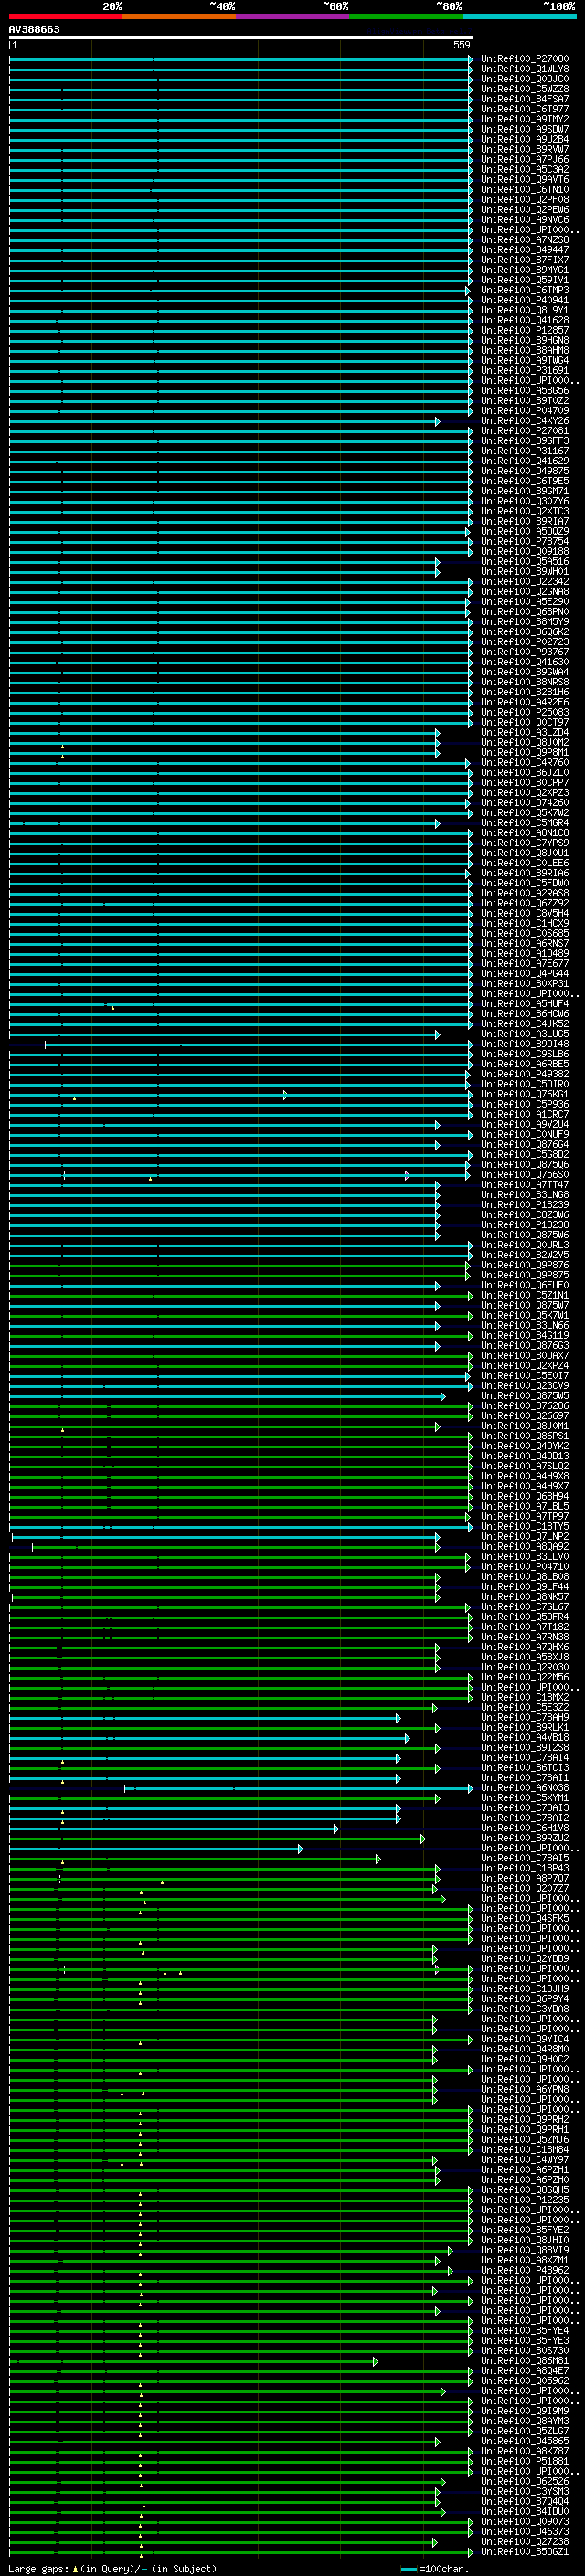
Task: Open hit UniRef100_P31691
Action: click(525, 371)
